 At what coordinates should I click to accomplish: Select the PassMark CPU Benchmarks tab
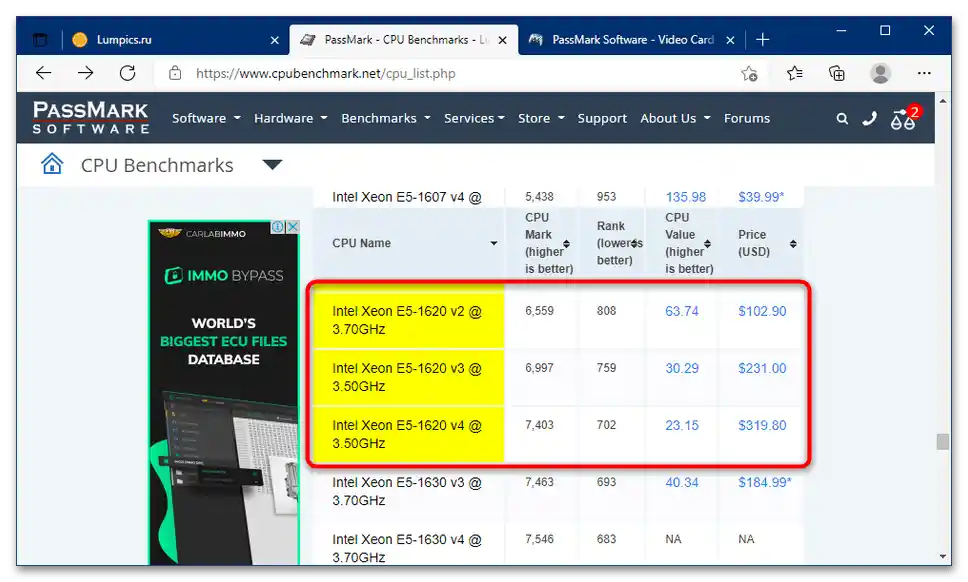click(404, 40)
